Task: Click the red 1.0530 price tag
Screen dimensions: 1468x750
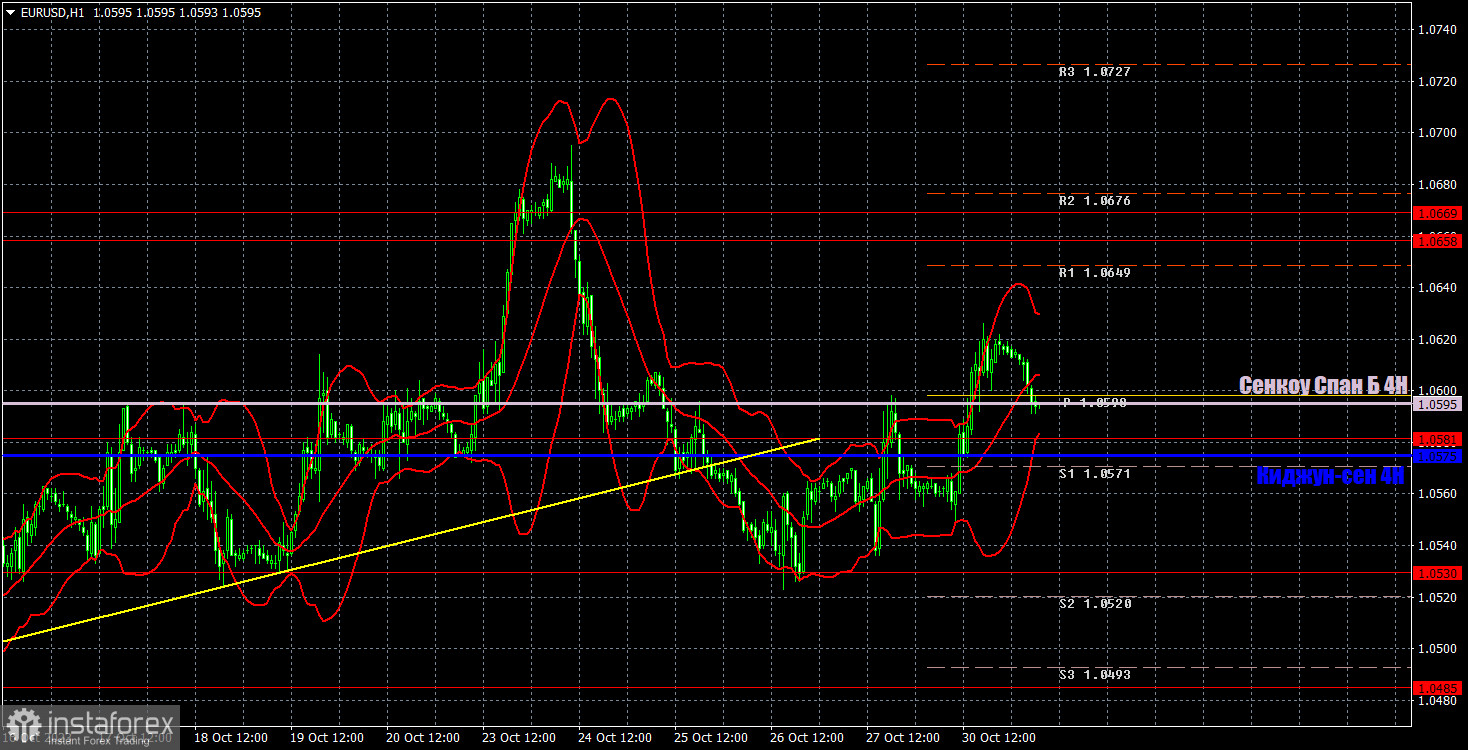Action: (x=1438, y=573)
